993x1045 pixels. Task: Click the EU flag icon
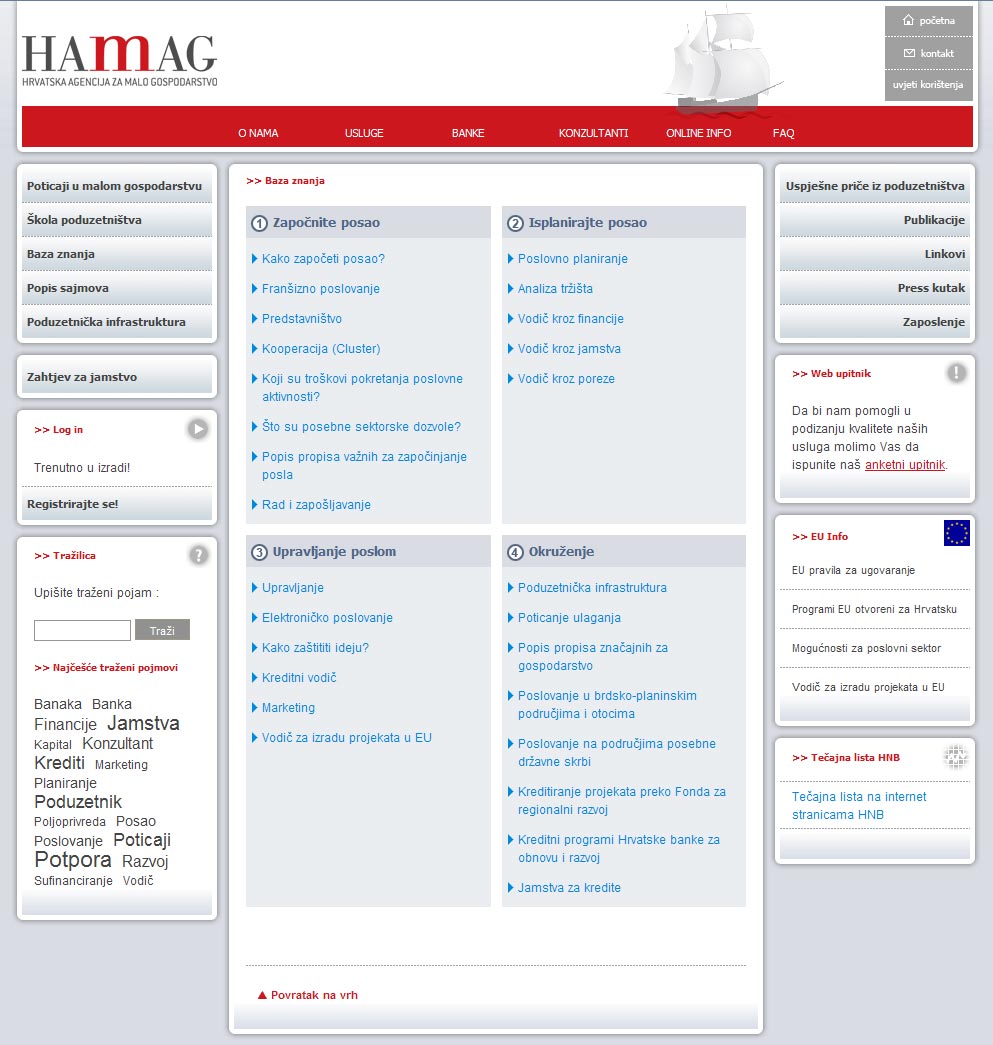coord(956,534)
